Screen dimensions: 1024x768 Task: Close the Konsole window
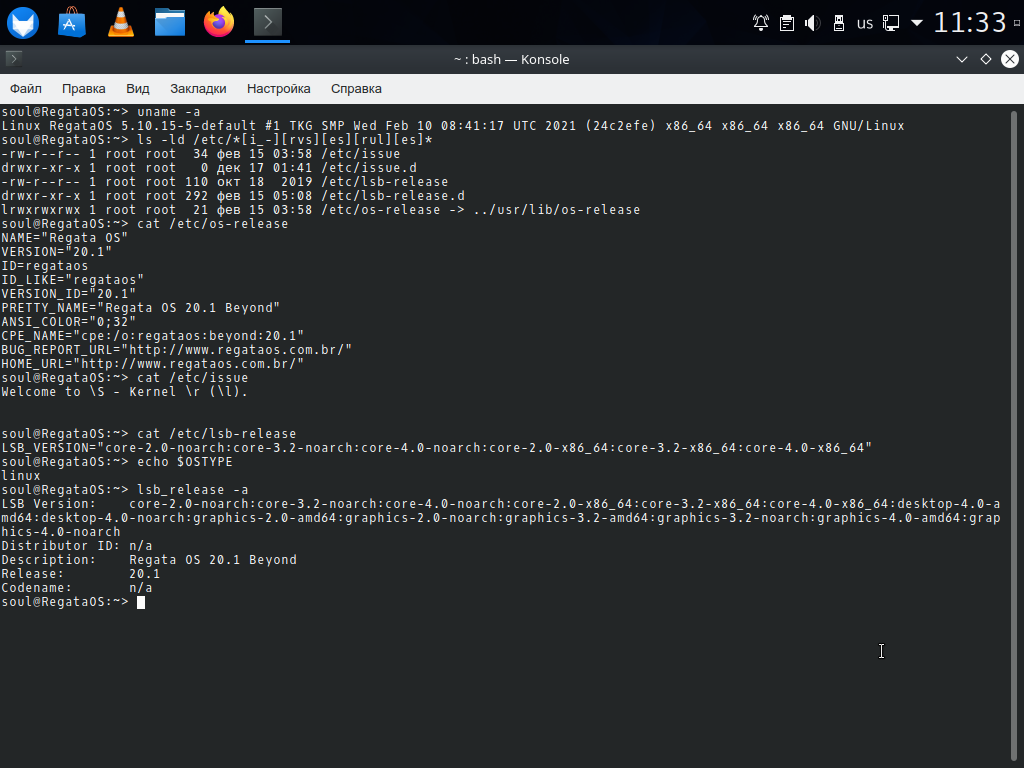point(1010,59)
